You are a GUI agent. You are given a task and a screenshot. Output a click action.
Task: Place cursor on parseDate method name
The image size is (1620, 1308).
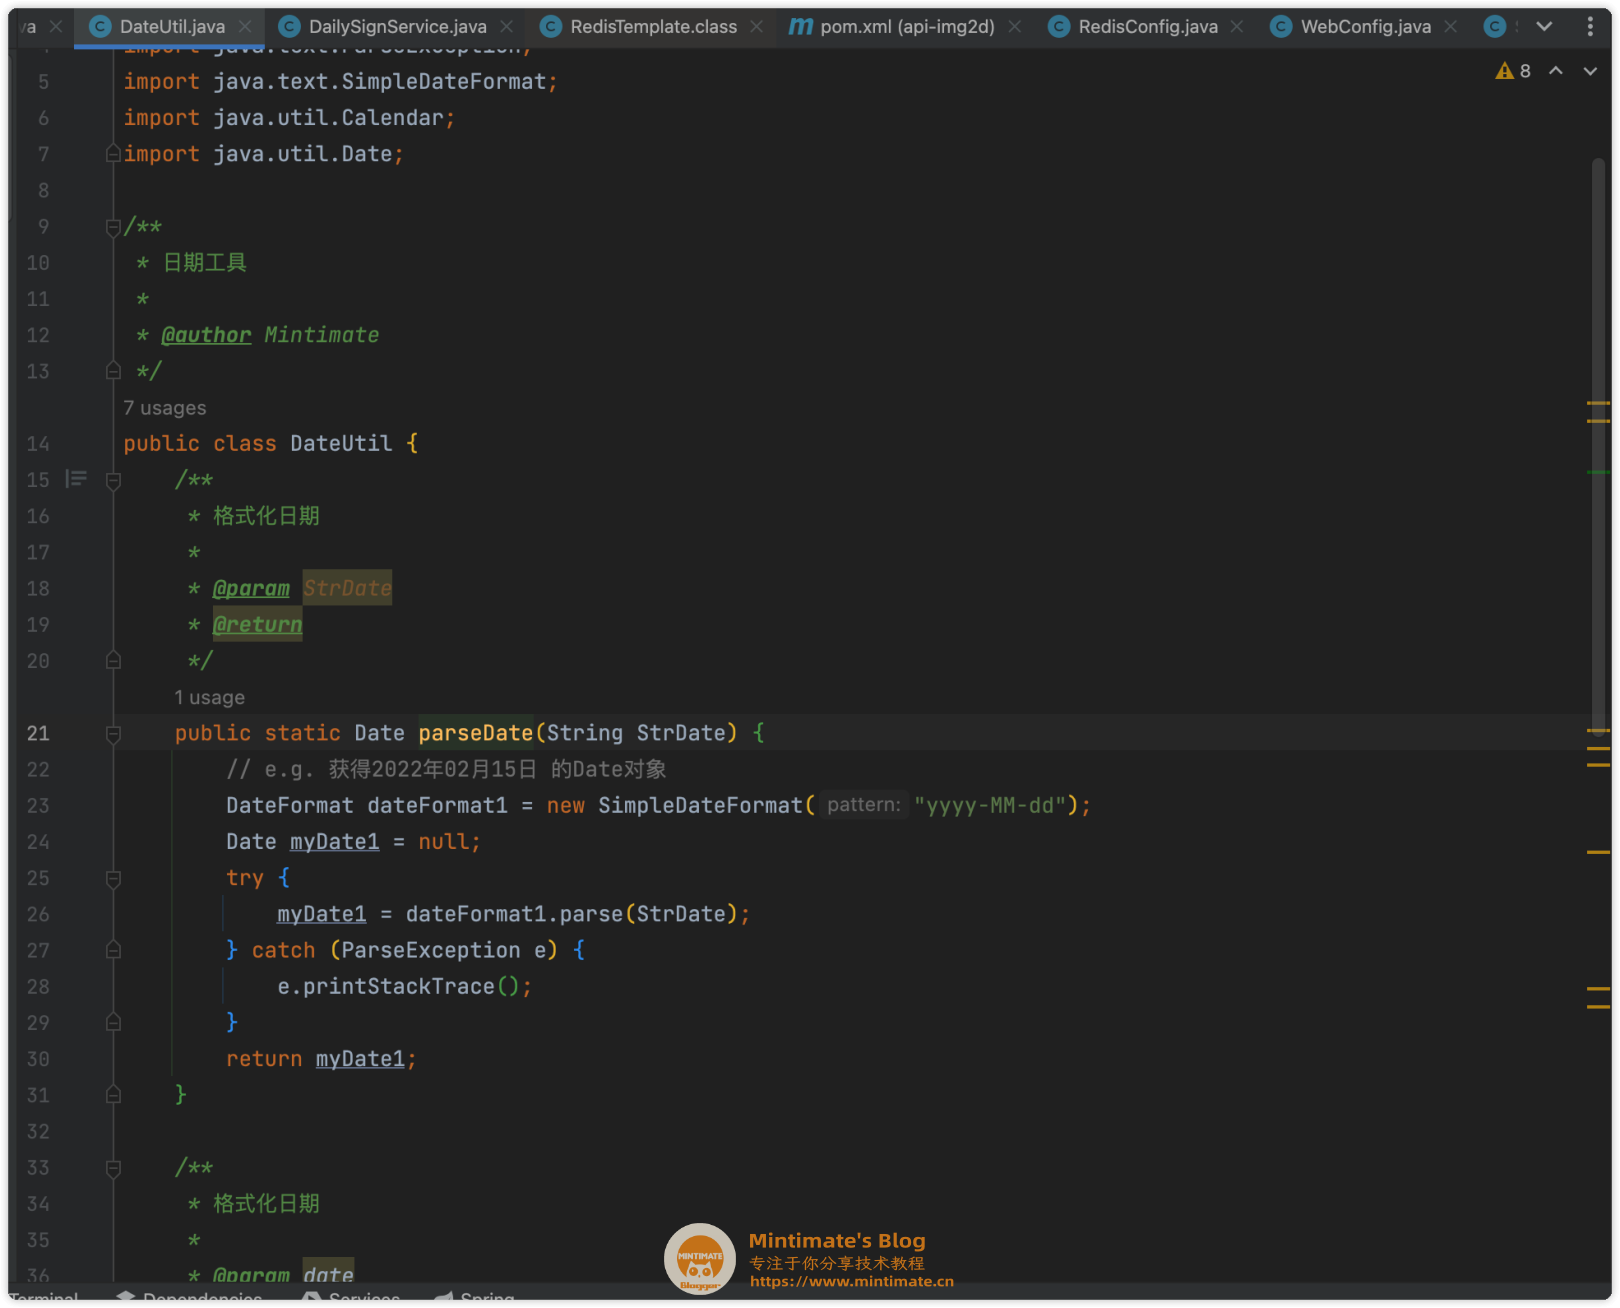click(x=476, y=733)
